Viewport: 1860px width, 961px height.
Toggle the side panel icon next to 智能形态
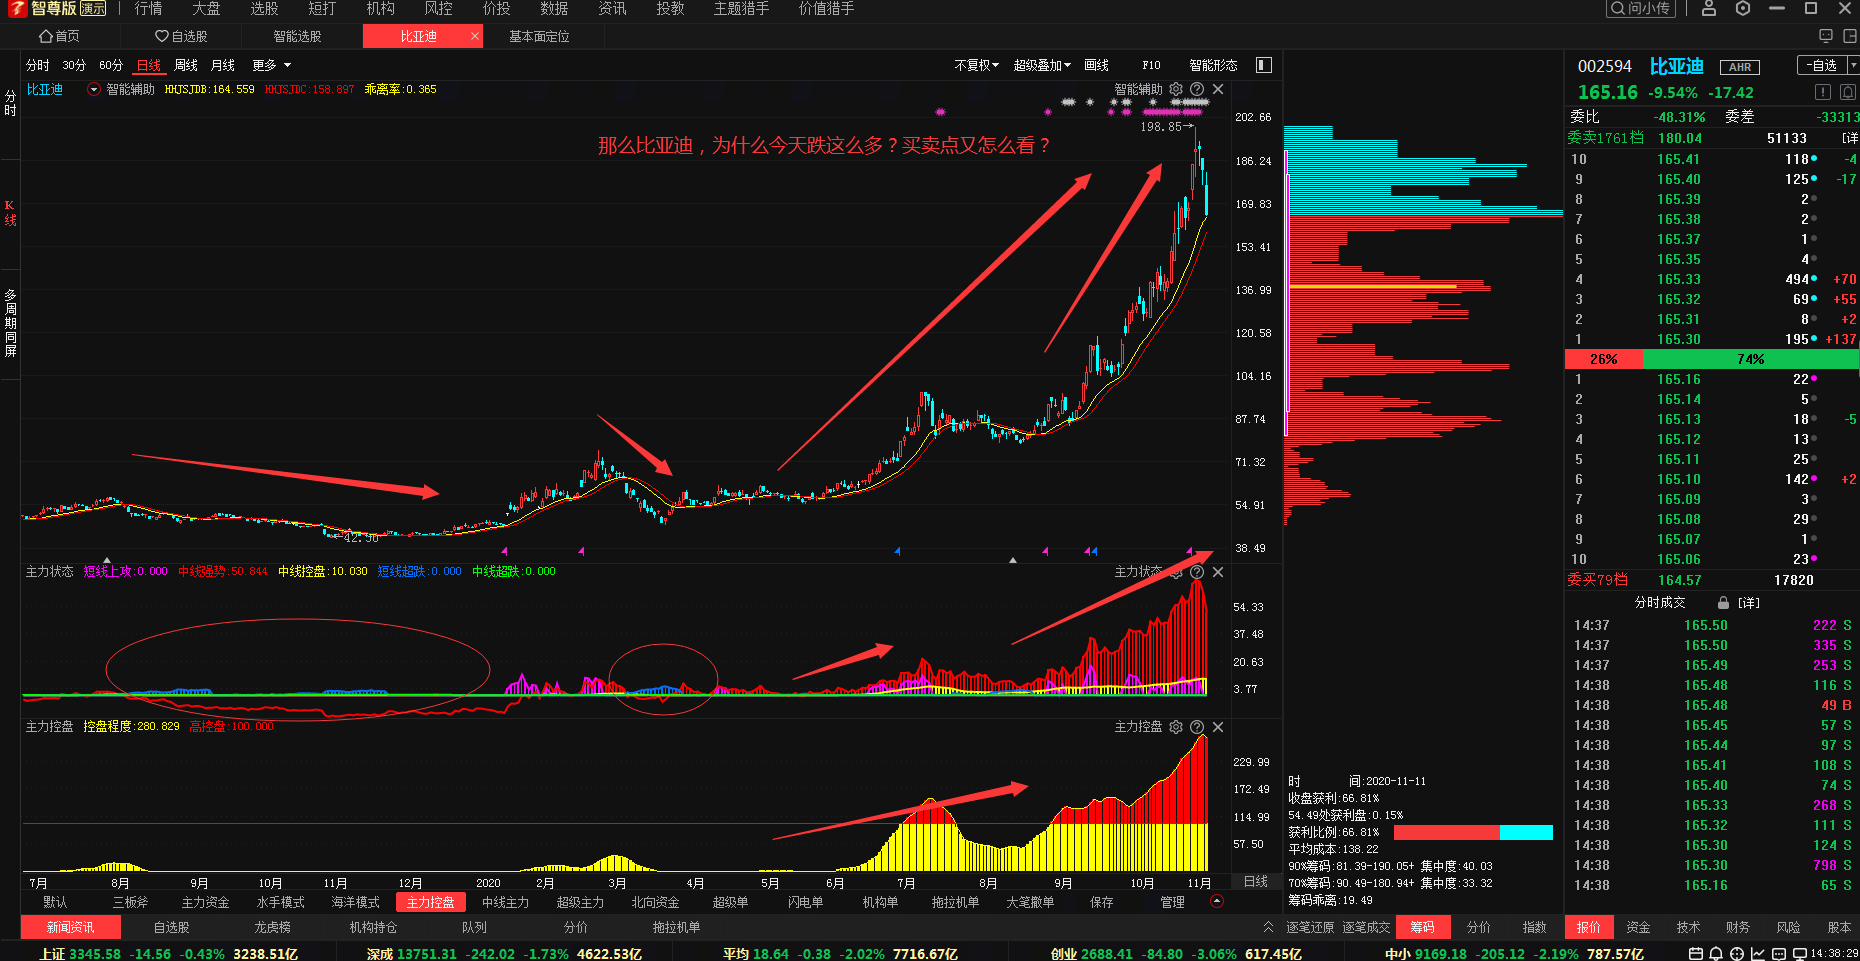point(1264,65)
